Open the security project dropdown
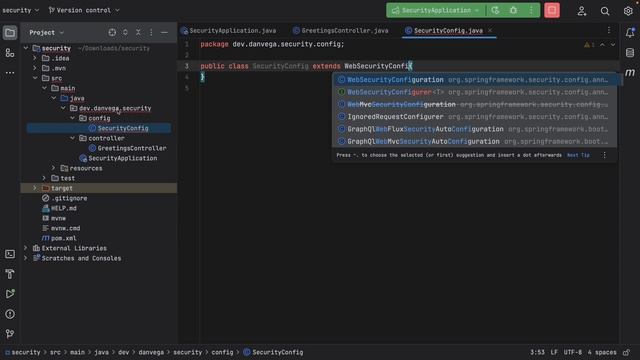This screenshot has width=640, height=360. 20,10
